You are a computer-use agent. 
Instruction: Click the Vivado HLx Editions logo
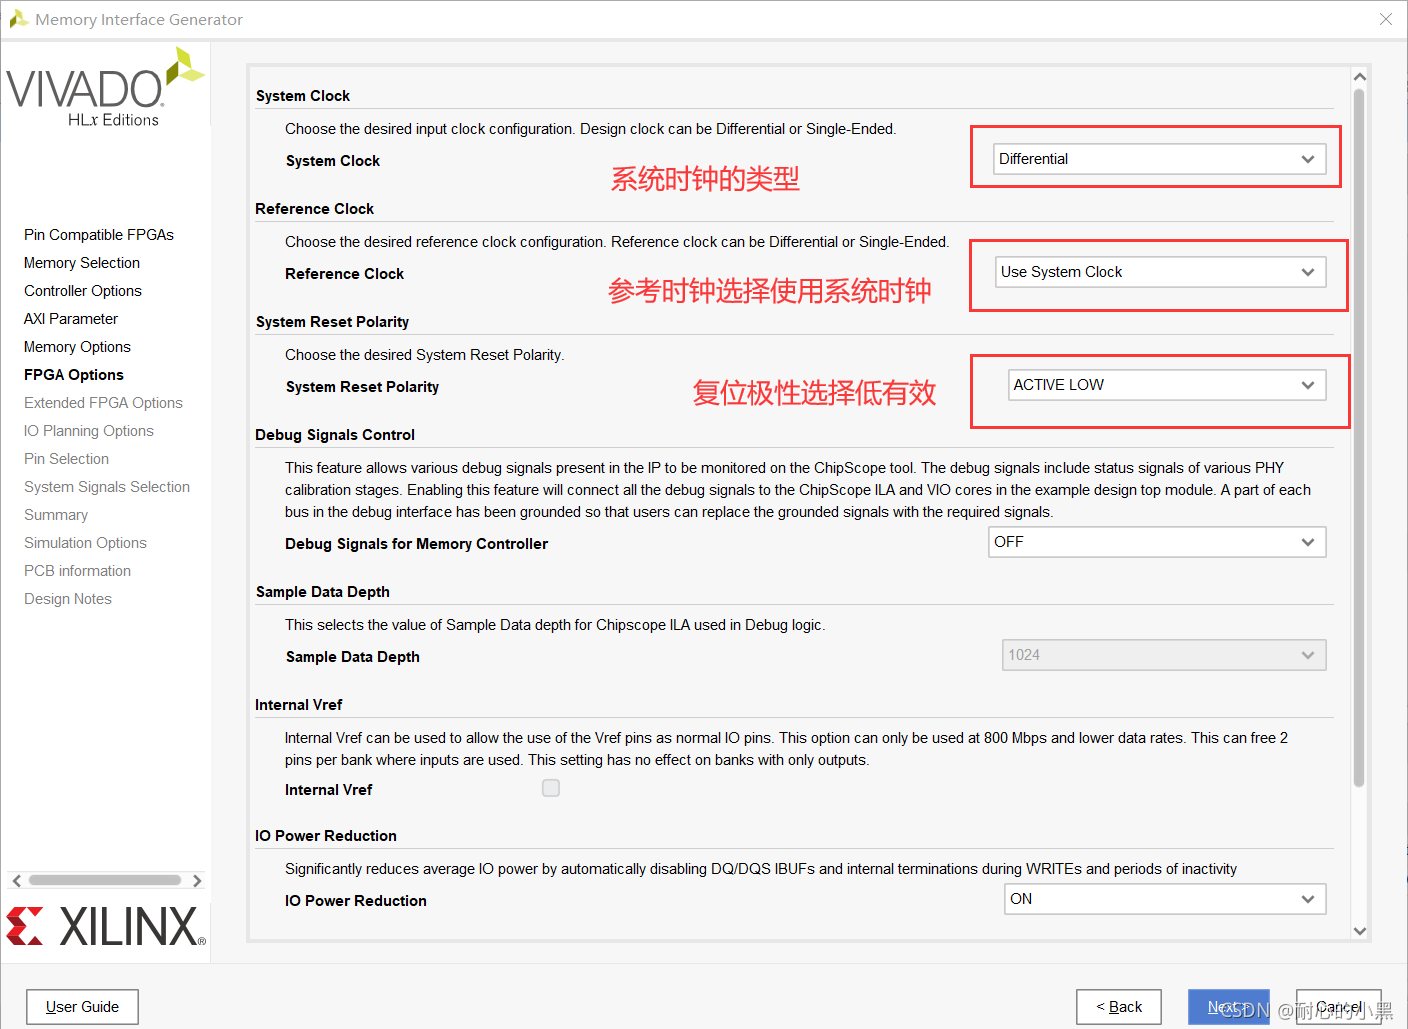pyautogui.click(x=105, y=88)
